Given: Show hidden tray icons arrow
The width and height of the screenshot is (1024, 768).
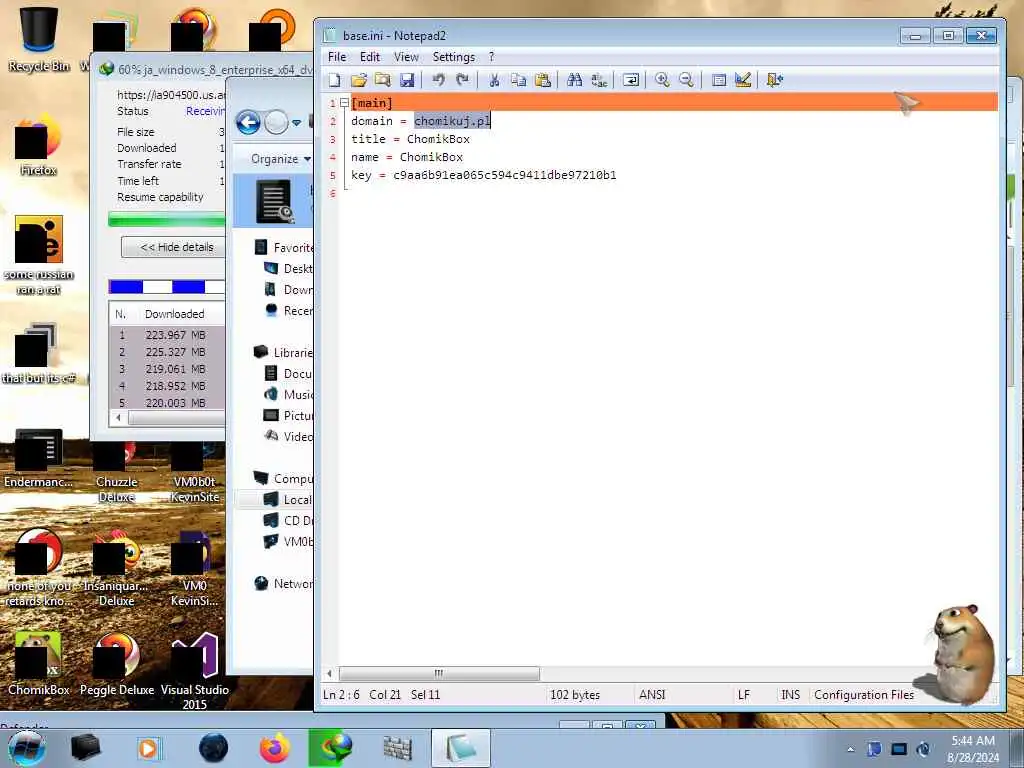Looking at the screenshot, I should click(x=850, y=749).
